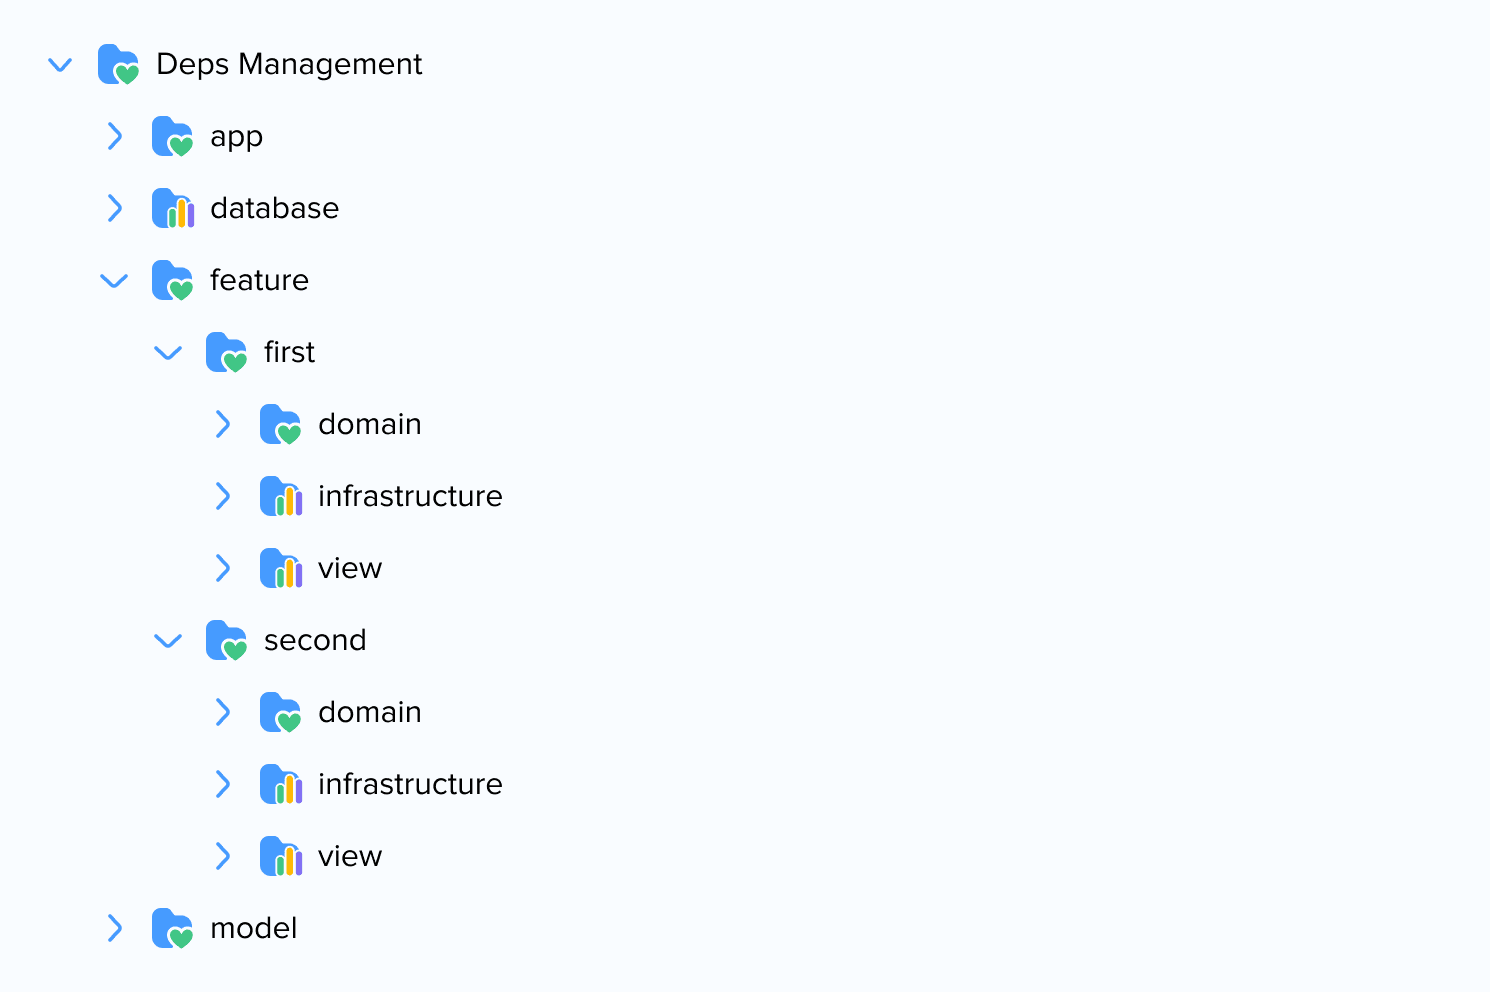1490x992 pixels.
Task: Expand domain chevron under first
Action: 223,425
